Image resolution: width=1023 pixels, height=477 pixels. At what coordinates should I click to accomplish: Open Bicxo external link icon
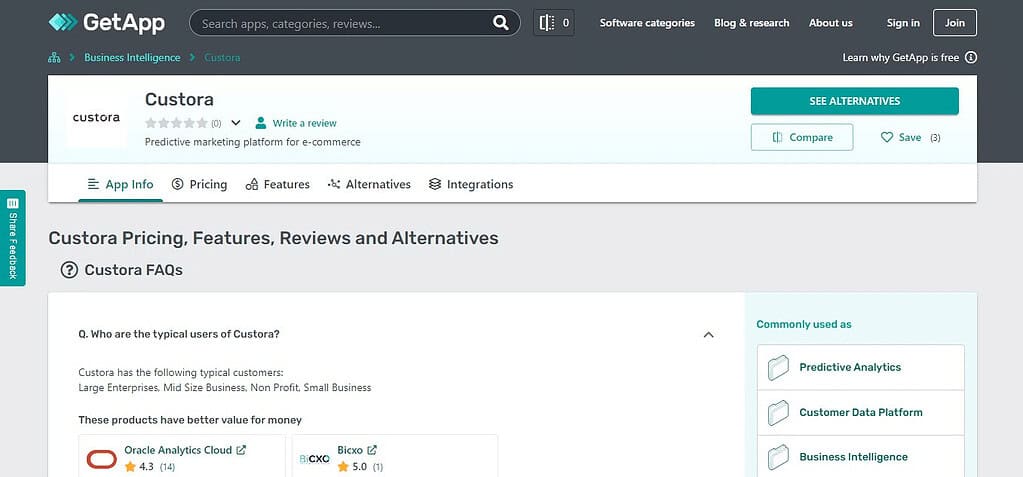click(x=372, y=450)
